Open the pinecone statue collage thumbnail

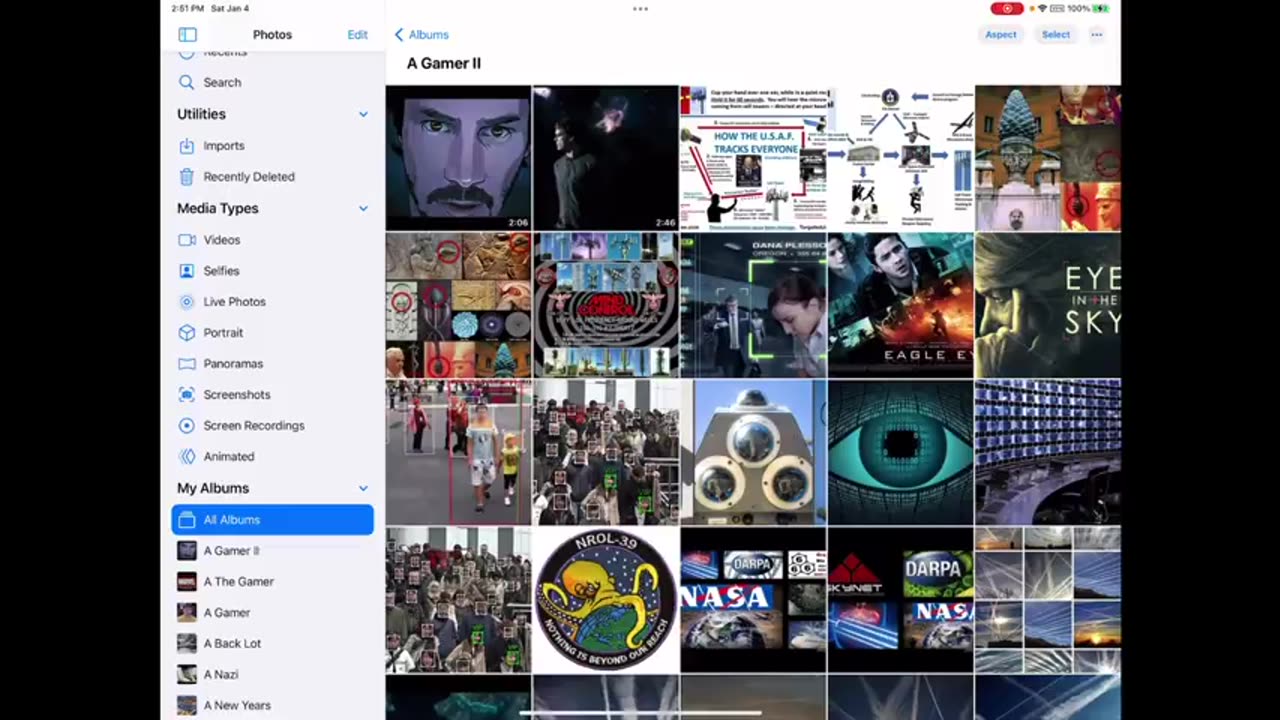point(1048,158)
